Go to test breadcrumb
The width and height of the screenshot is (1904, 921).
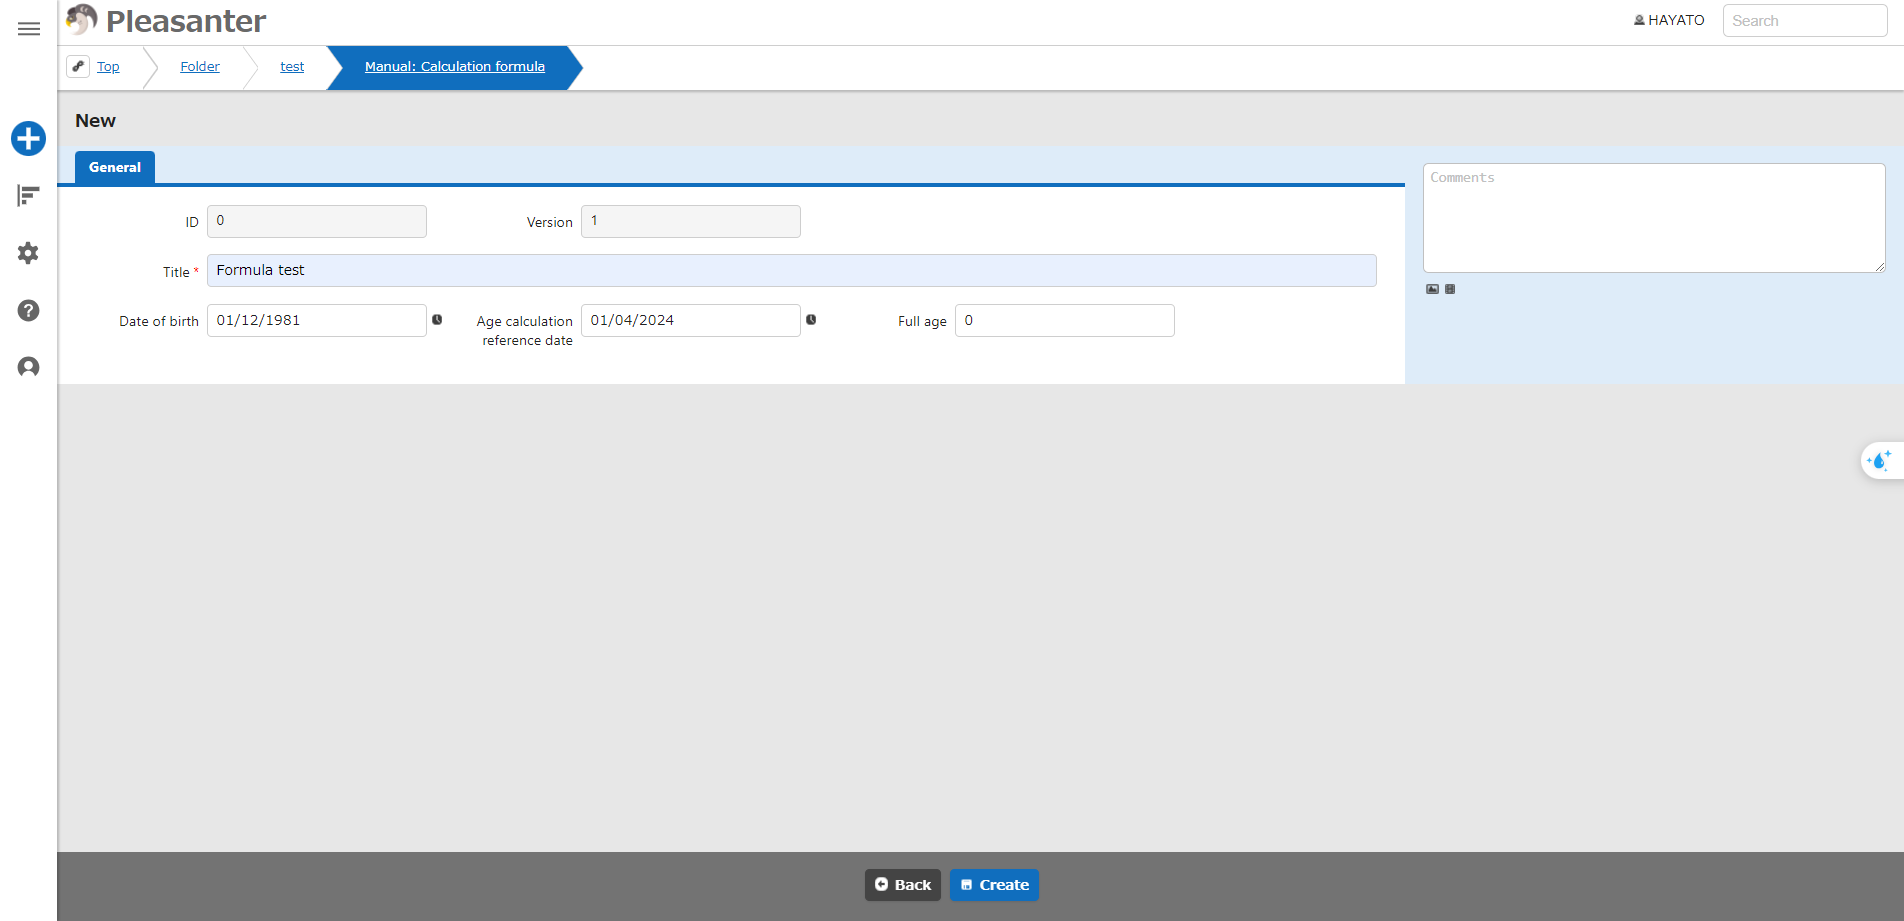(x=292, y=66)
